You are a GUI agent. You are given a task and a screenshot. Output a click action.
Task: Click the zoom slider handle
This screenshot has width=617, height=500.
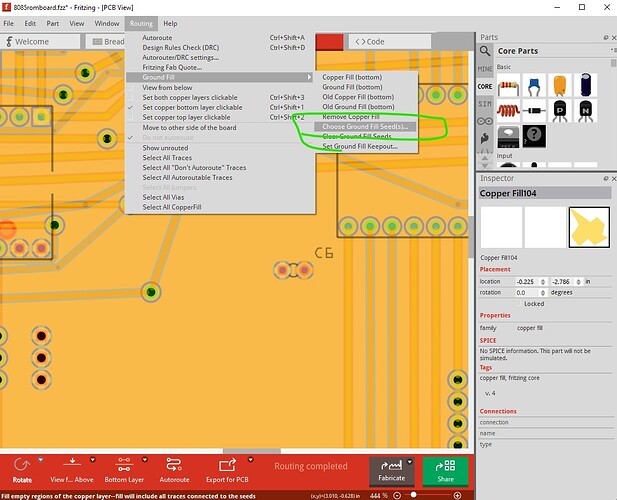pos(413,495)
